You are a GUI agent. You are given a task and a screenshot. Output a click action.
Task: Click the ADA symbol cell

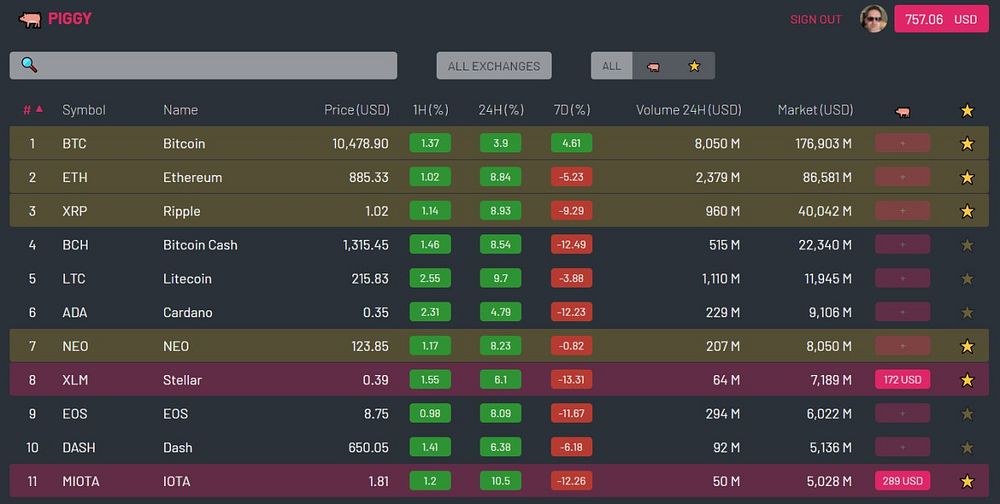coord(75,313)
